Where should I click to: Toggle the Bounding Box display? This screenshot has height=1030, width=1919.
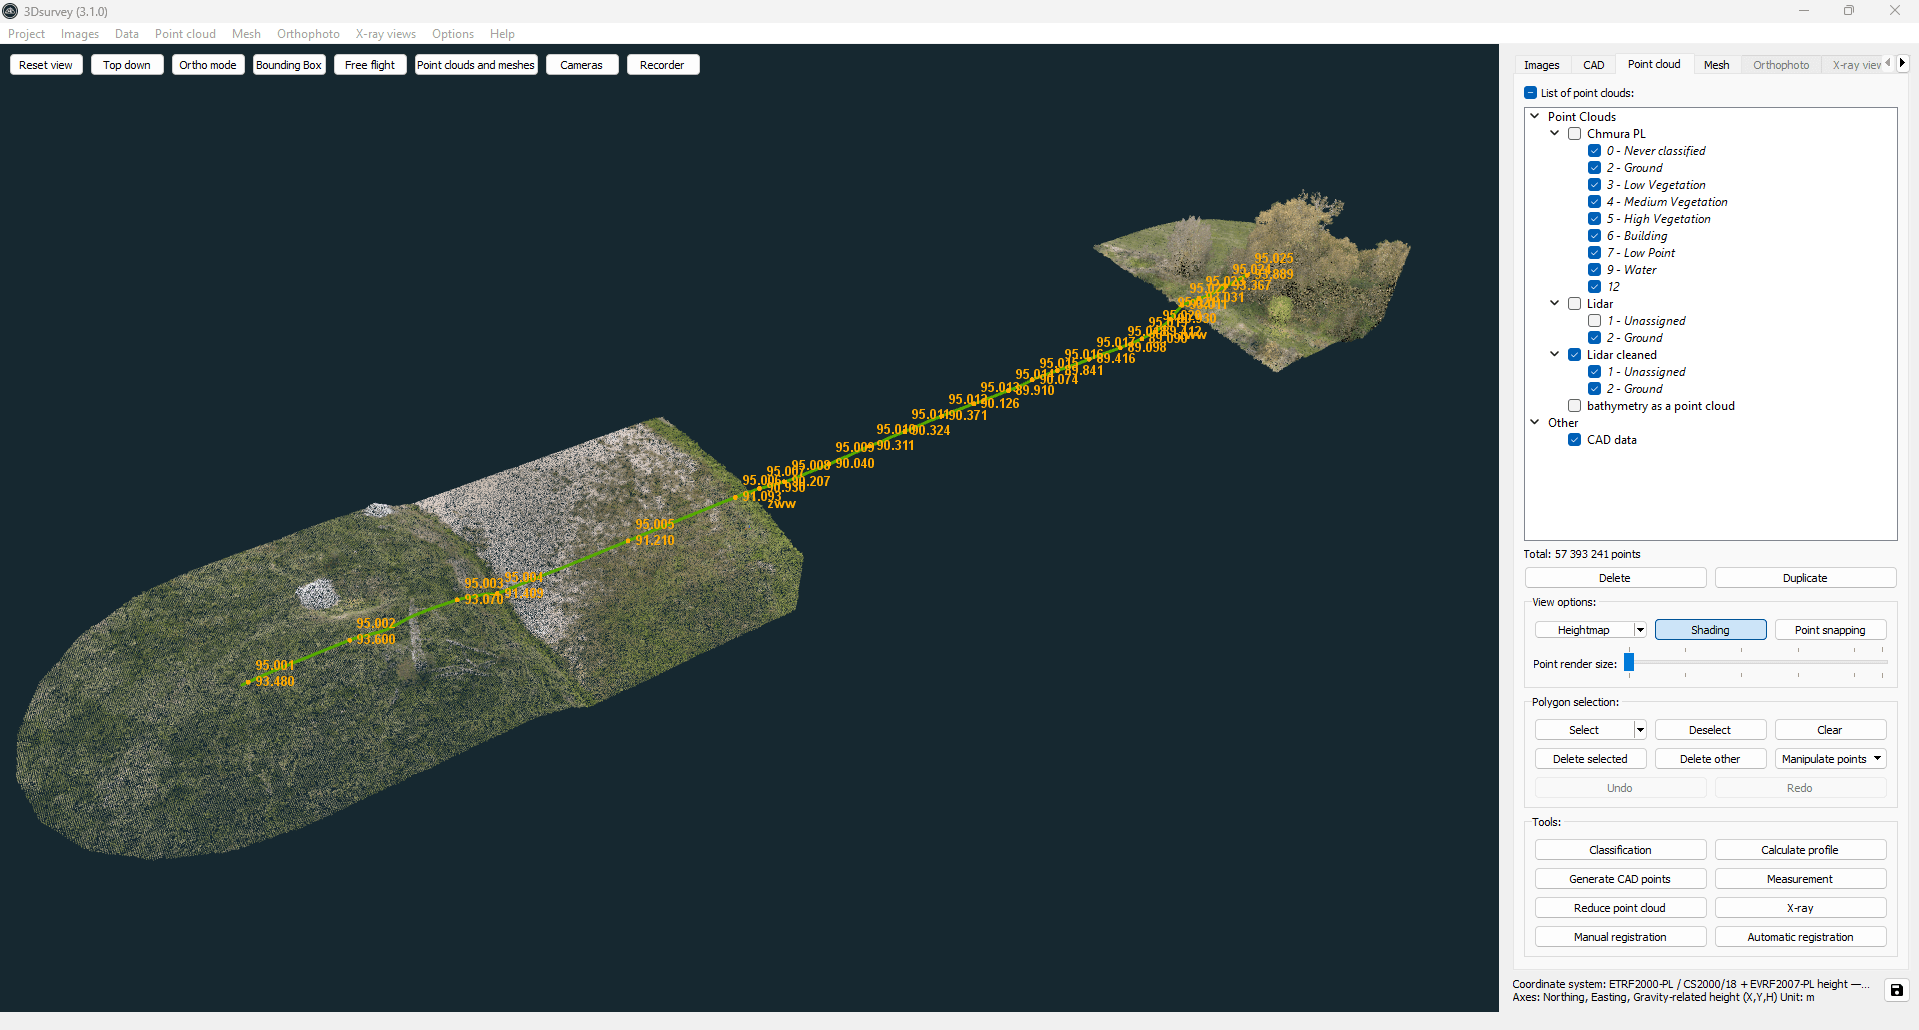pyautogui.click(x=289, y=65)
